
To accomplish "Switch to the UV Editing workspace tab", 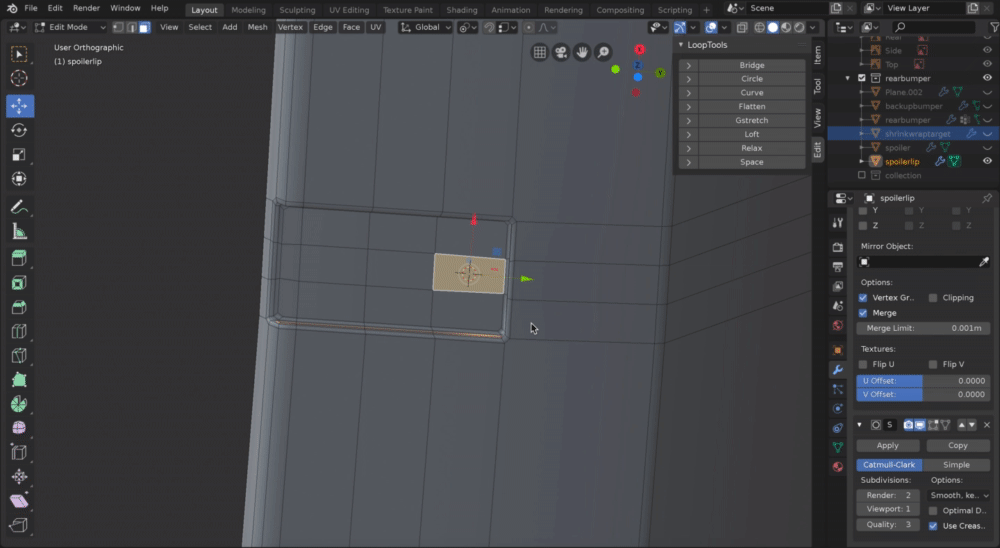I will pos(348,9).
